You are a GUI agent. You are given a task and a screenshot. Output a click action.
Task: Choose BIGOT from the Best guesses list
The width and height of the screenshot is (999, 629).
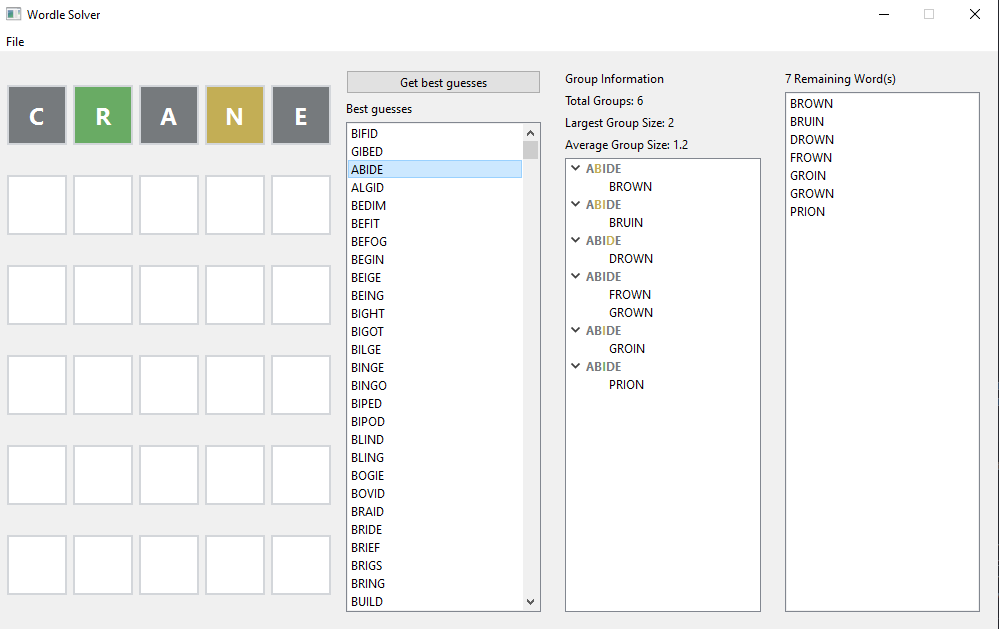[x=435, y=331]
